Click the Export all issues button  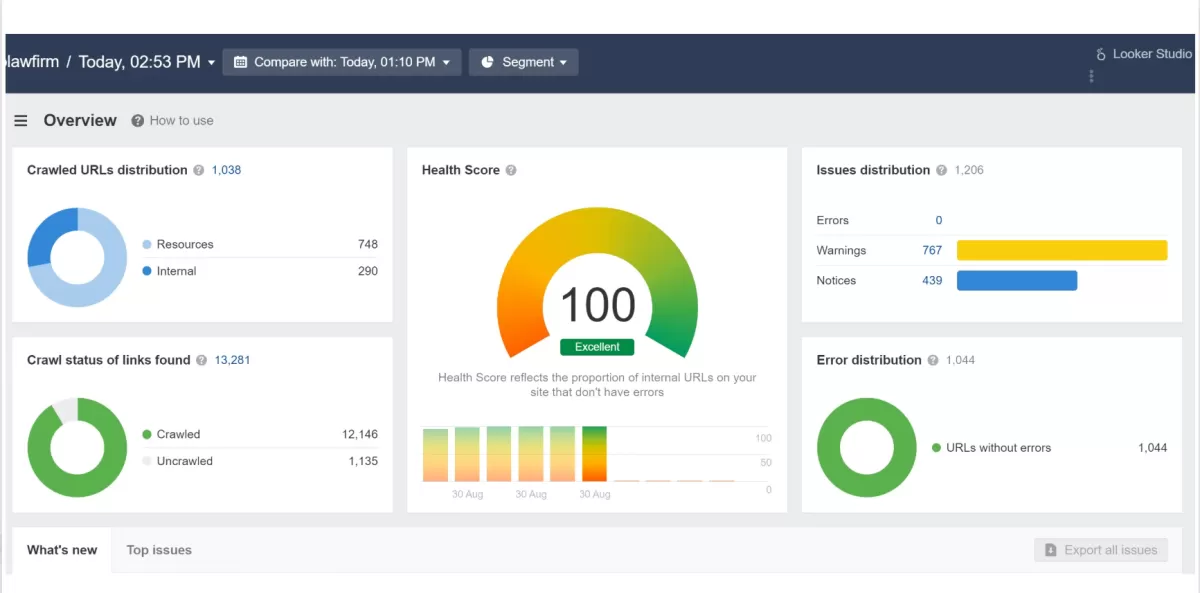pyautogui.click(x=1101, y=550)
